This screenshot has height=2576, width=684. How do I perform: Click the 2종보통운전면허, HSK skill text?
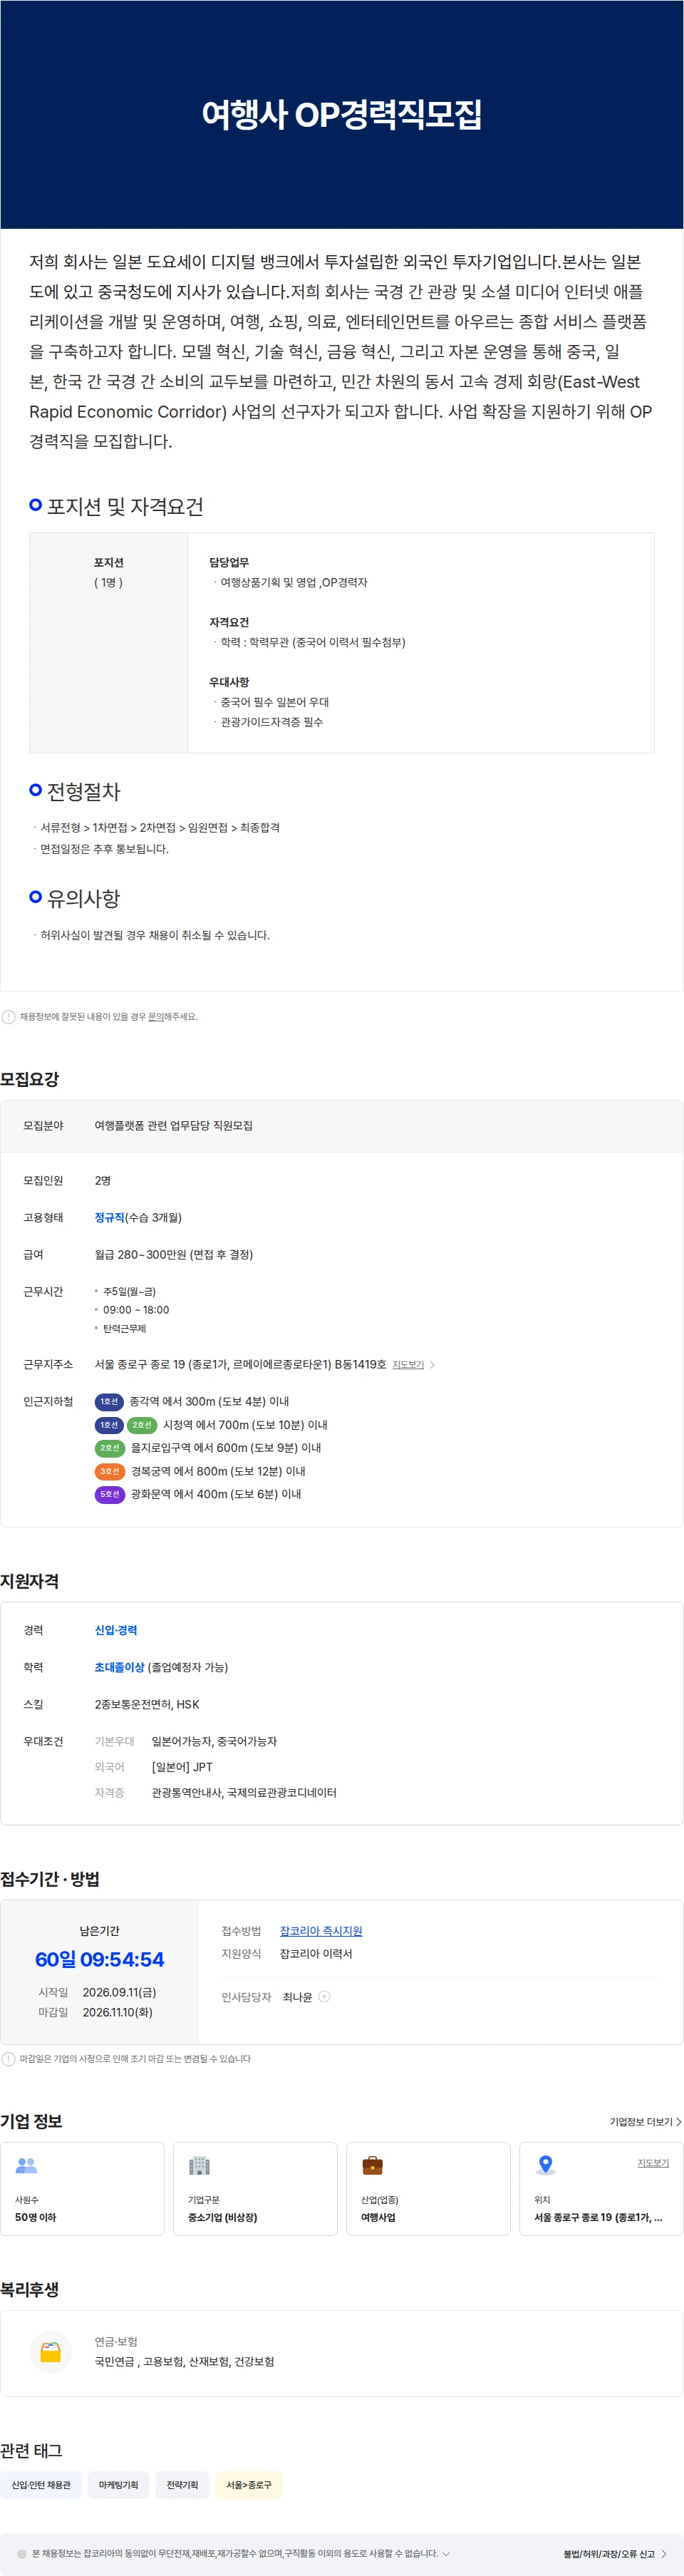pos(147,1704)
